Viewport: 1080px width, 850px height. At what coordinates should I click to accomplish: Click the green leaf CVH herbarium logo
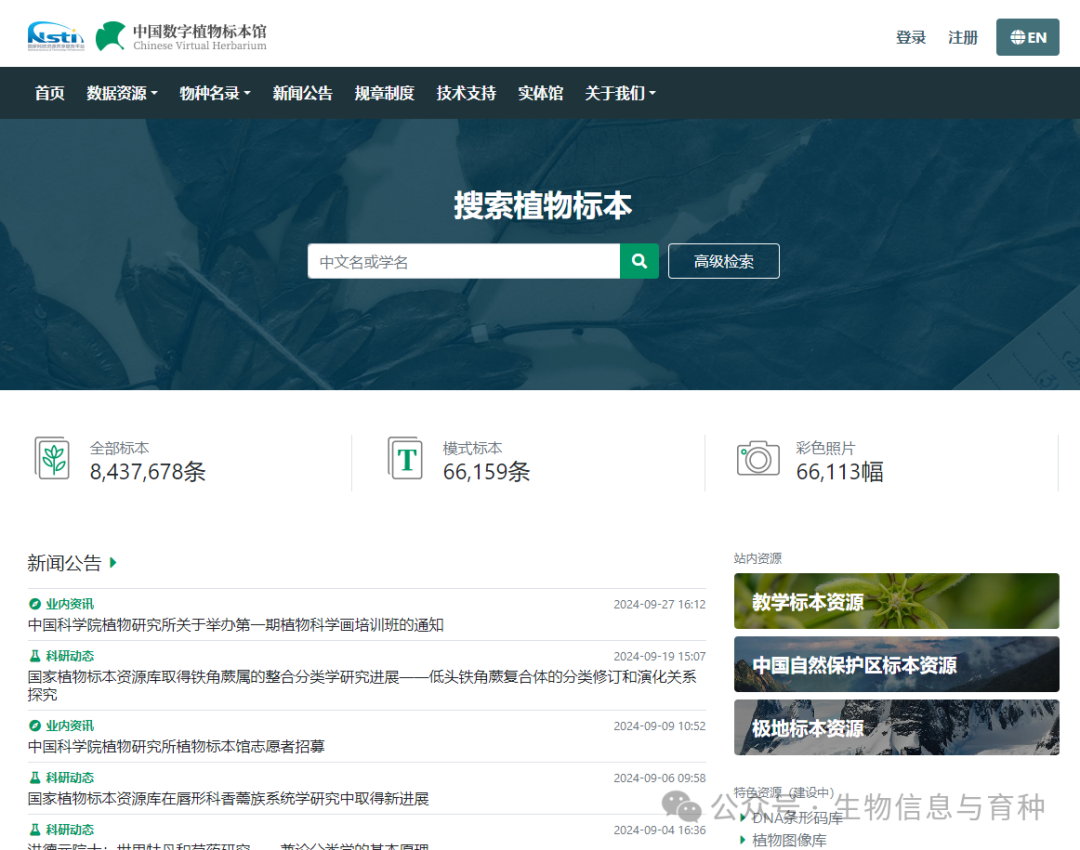(x=110, y=33)
